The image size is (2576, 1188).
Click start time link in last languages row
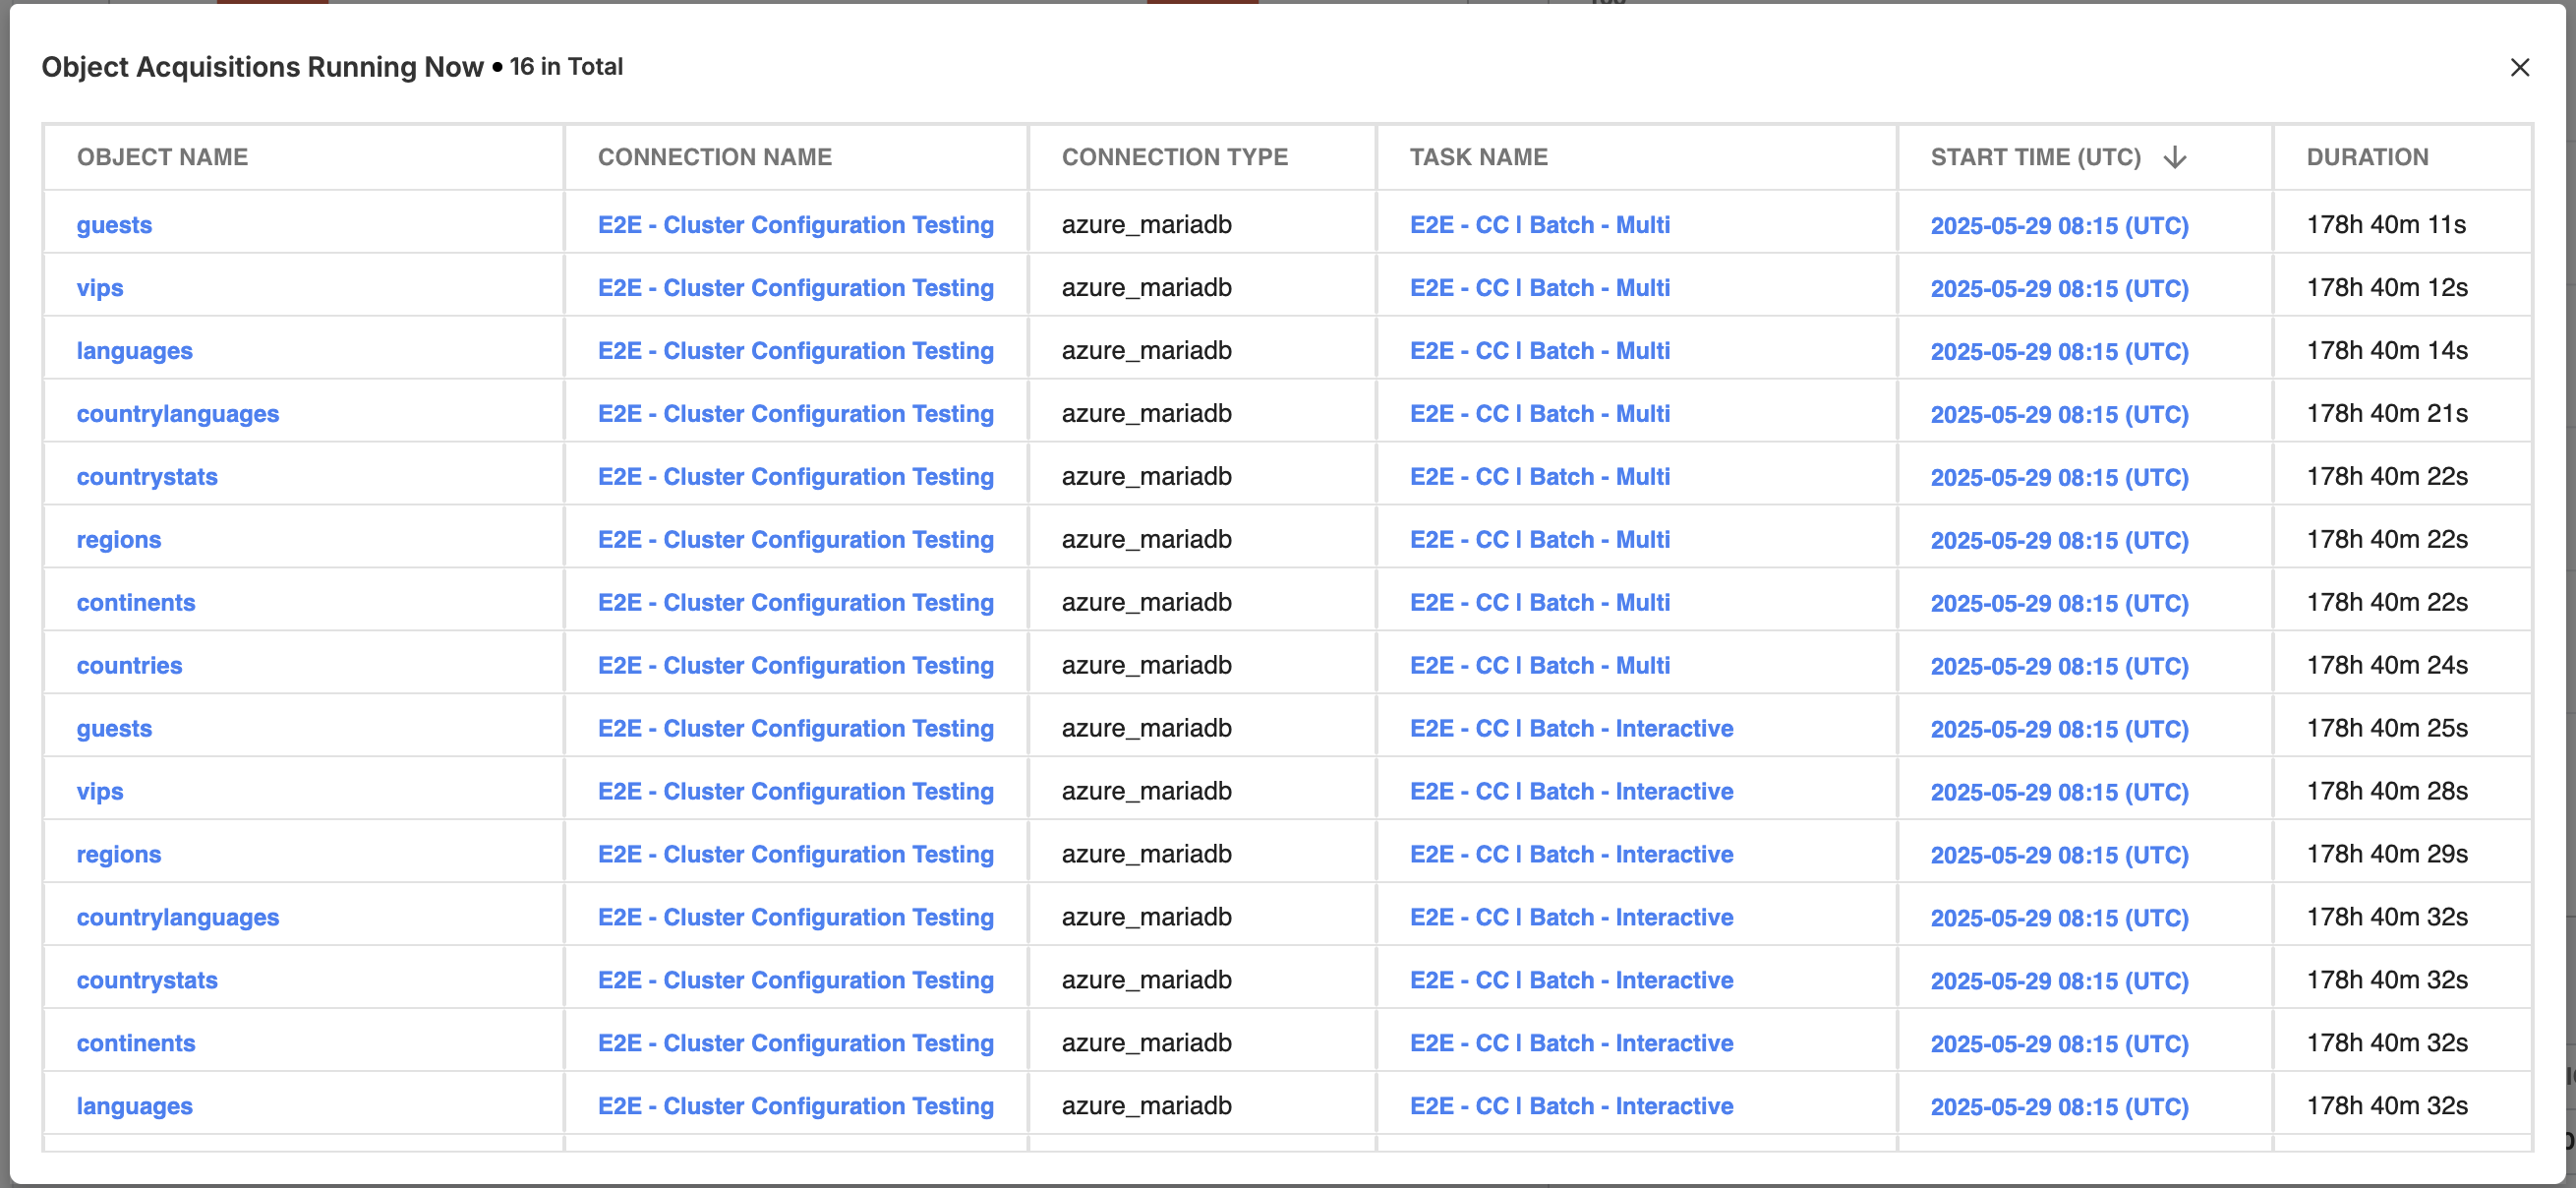click(2058, 1106)
